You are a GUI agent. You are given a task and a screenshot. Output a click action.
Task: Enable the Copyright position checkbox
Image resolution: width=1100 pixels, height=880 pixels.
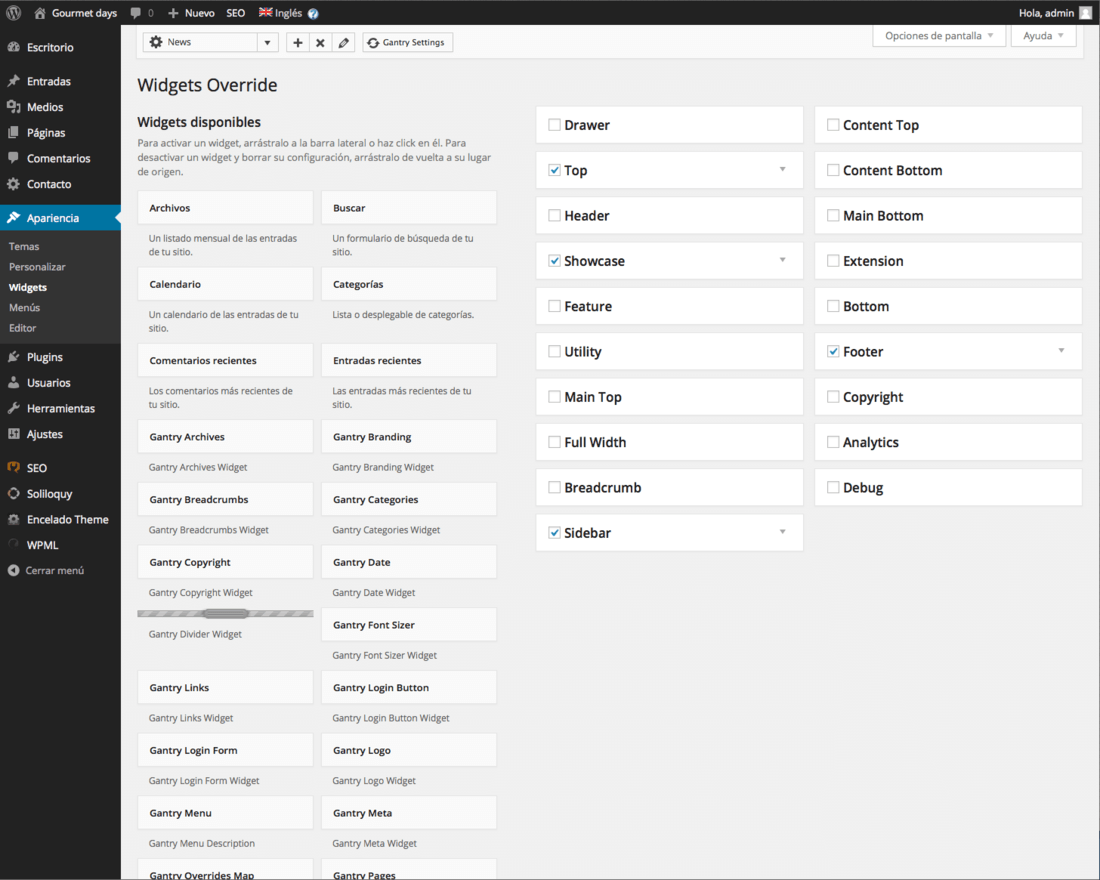pos(833,396)
